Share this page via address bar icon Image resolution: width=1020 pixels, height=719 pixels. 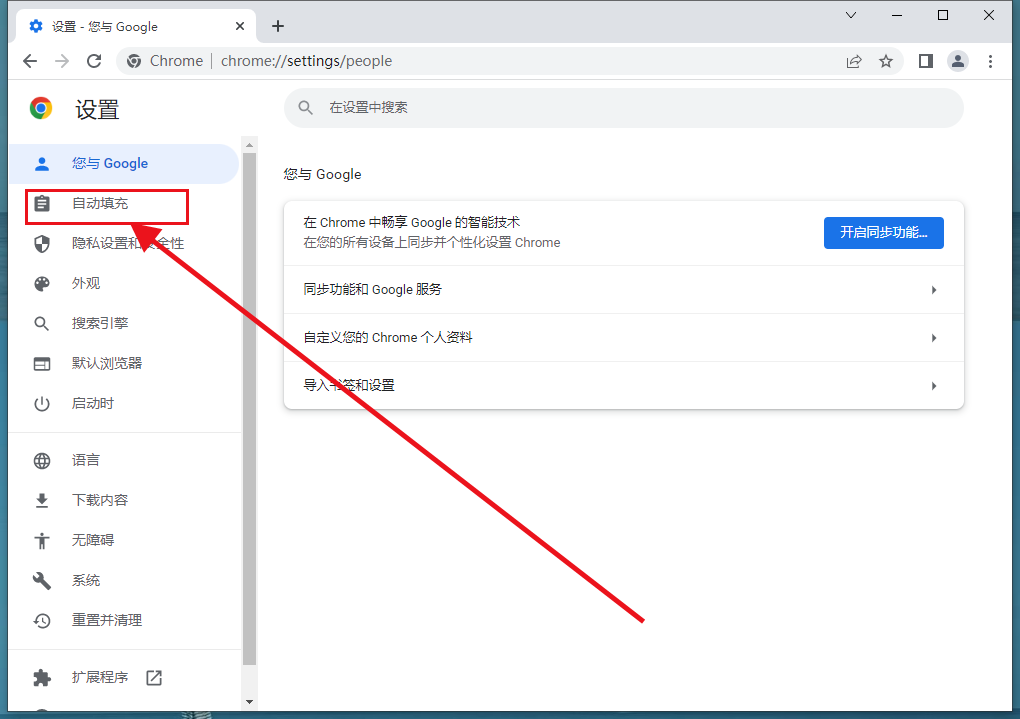853,61
